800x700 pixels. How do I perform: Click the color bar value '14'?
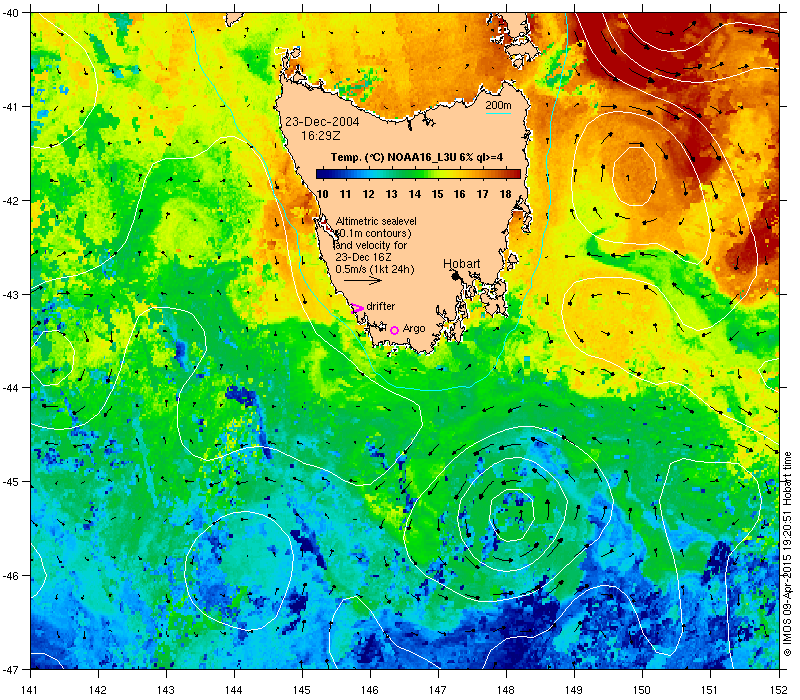[415, 194]
